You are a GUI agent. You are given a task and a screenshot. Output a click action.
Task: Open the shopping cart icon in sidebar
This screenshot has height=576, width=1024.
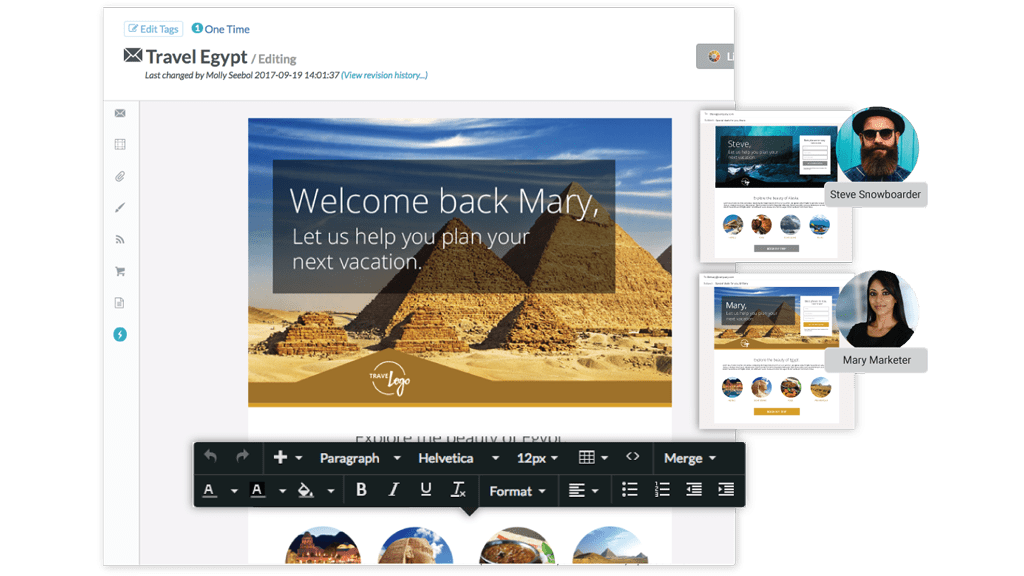pyautogui.click(x=120, y=271)
